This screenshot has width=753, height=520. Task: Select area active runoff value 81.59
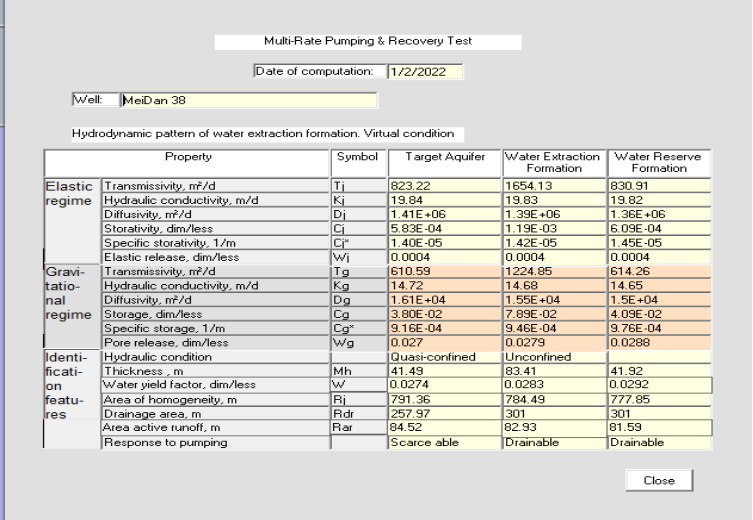pos(659,427)
